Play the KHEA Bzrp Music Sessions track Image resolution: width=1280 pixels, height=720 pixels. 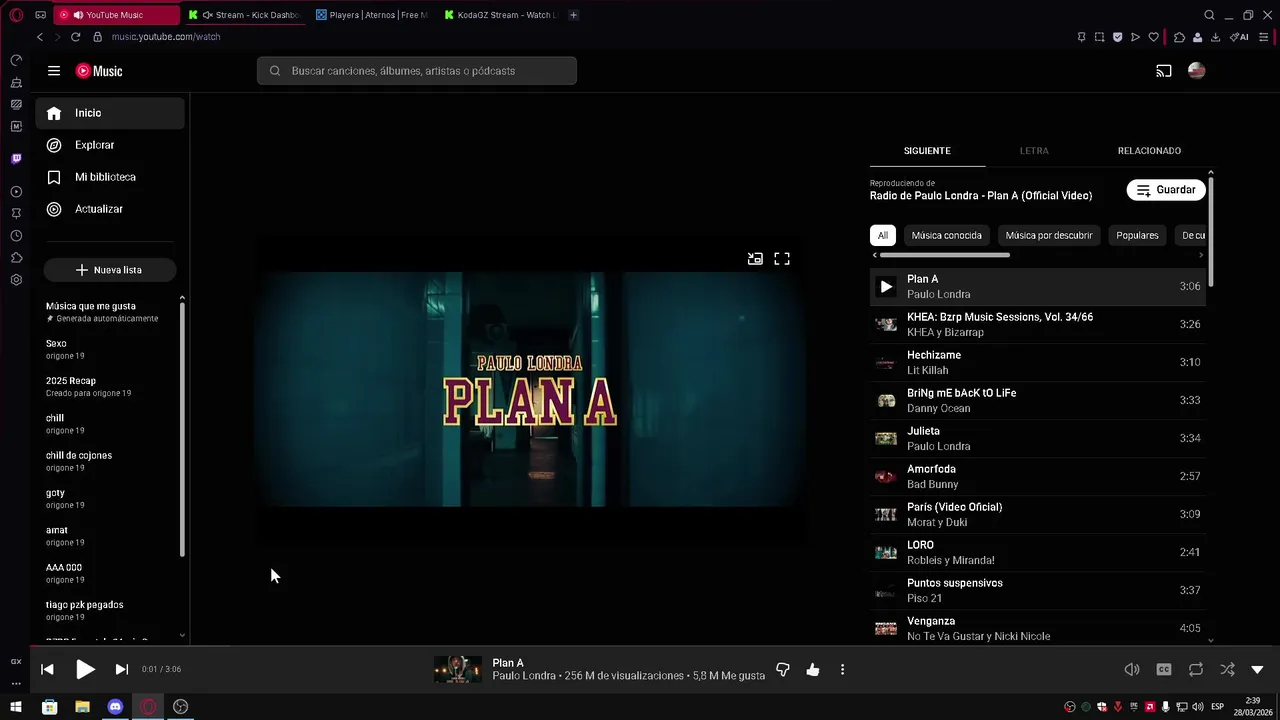coord(1037,325)
